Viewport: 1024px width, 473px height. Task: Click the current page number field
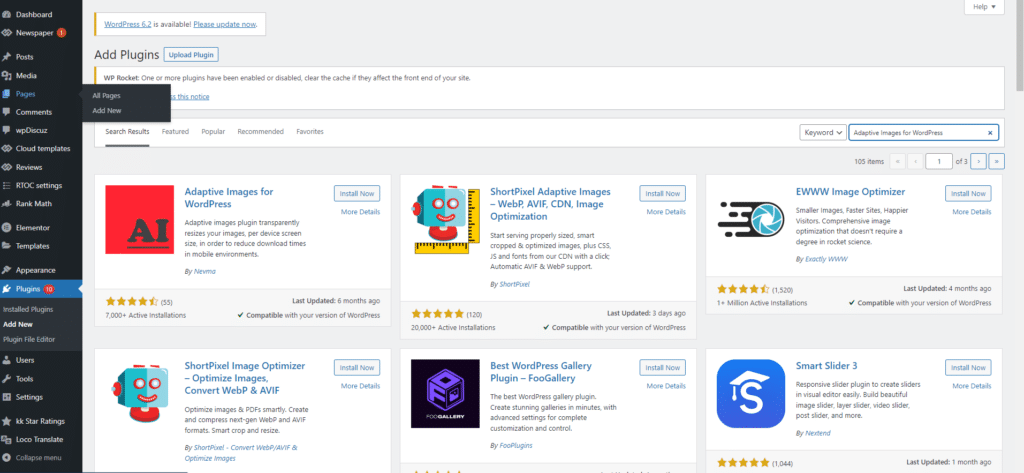[x=939, y=161]
